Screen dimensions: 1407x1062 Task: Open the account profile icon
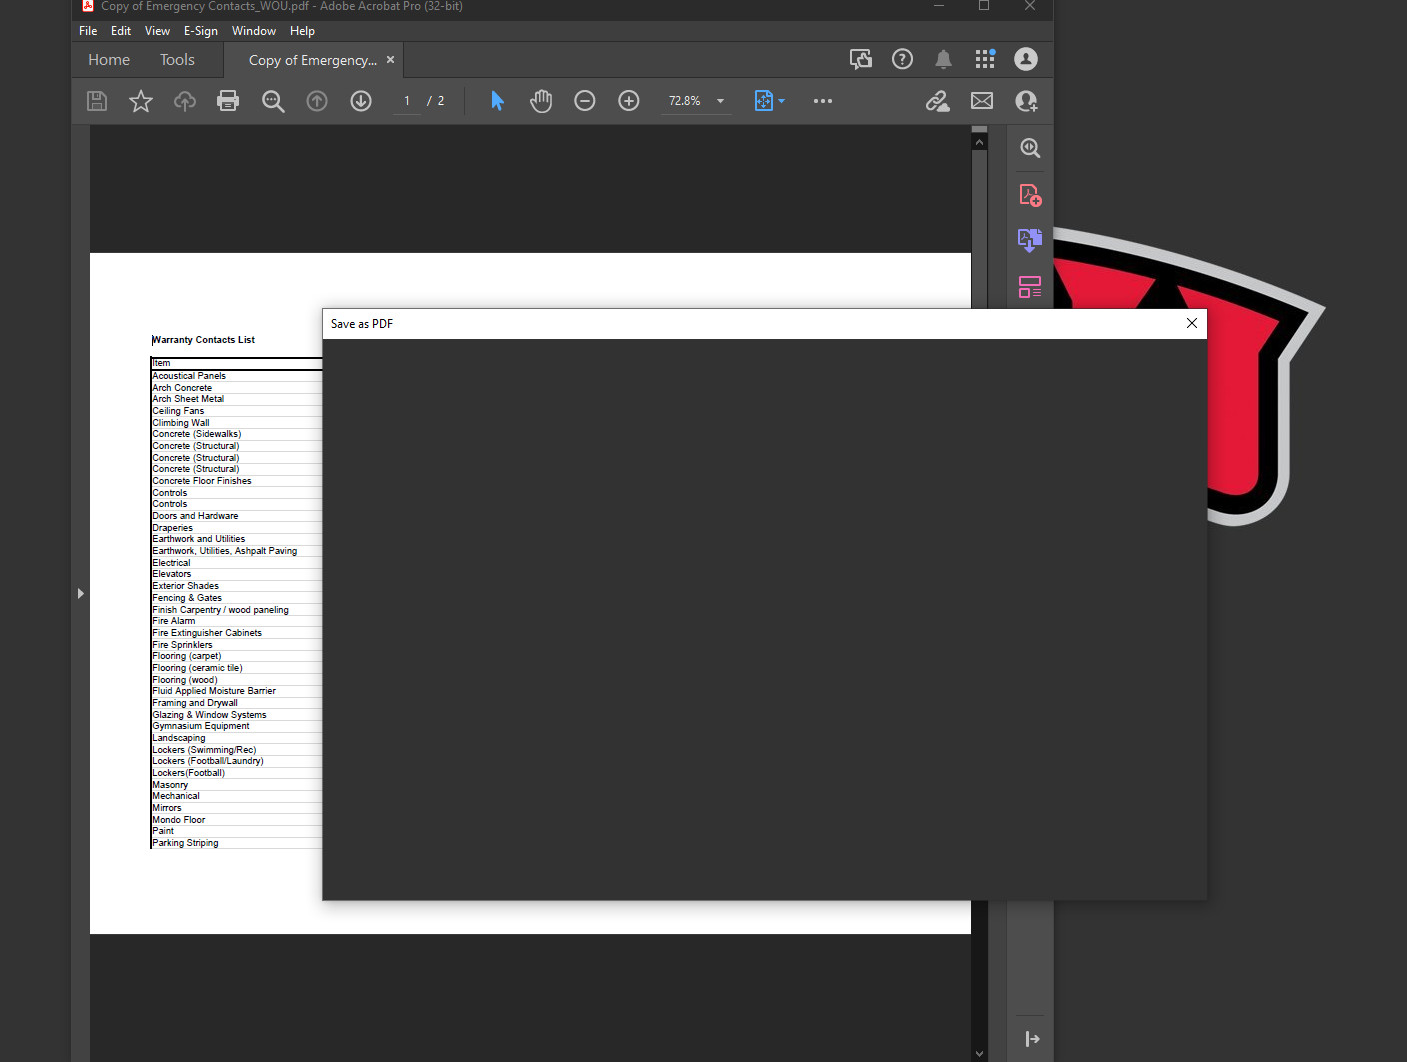pos(1026,59)
